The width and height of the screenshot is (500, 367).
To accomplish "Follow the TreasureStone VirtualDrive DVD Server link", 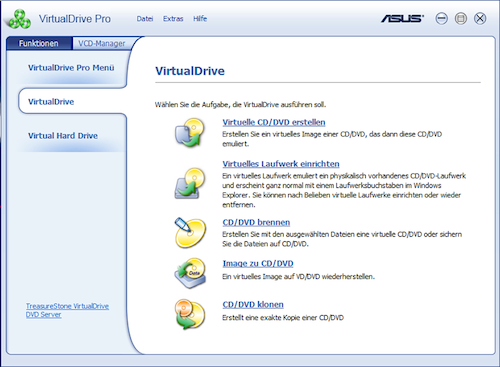I will point(67,310).
